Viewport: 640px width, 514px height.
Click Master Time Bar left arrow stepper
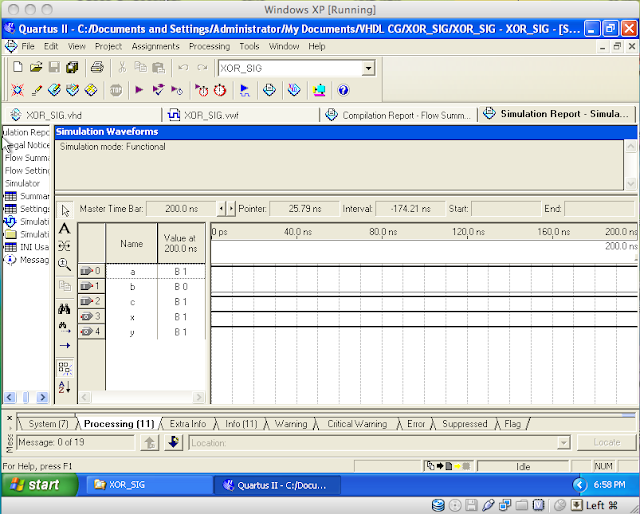(222, 209)
